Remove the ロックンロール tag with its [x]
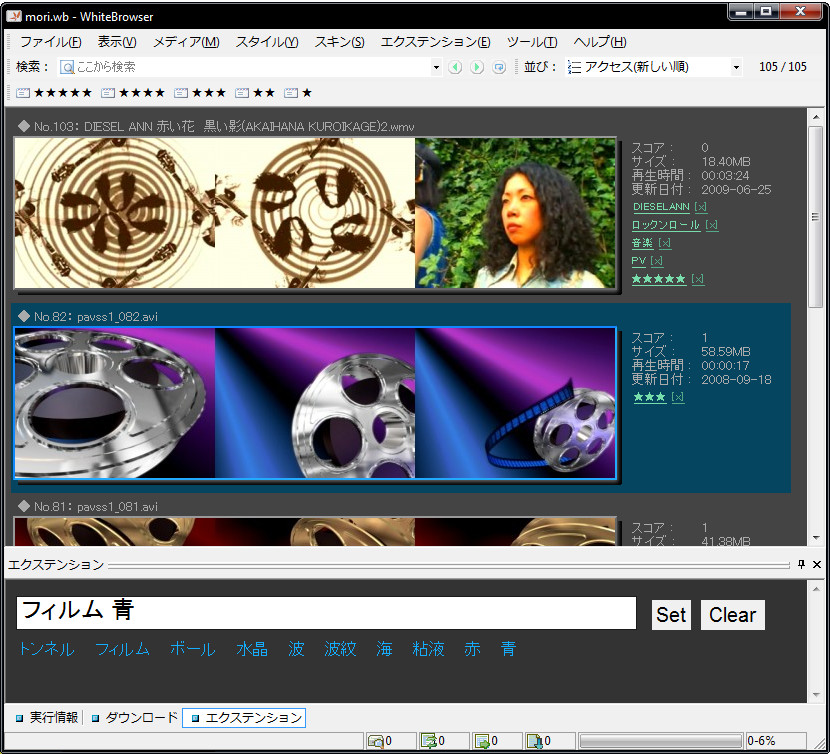The height and width of the screenshot is (754, 830). click(x=712, y=225)
